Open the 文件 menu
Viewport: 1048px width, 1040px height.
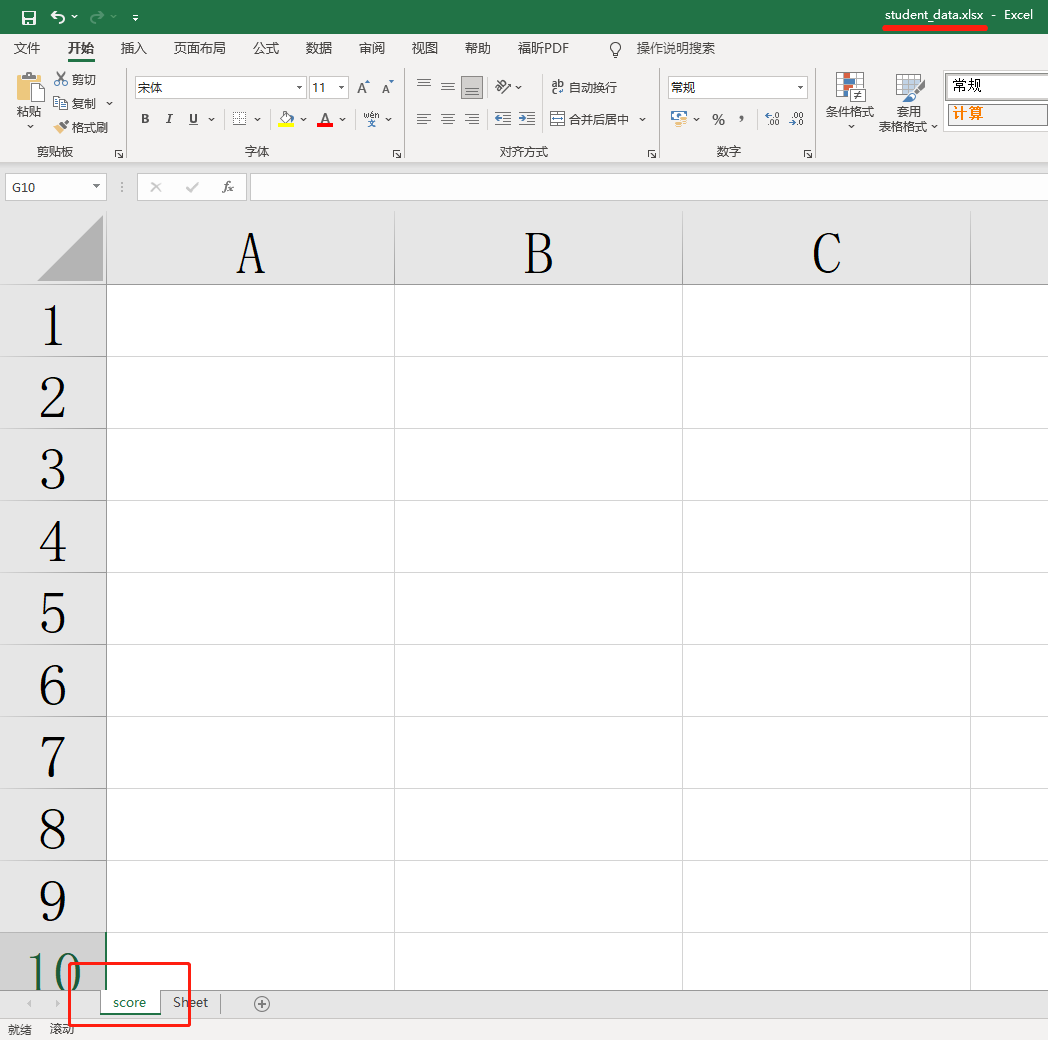coord(27,48)
